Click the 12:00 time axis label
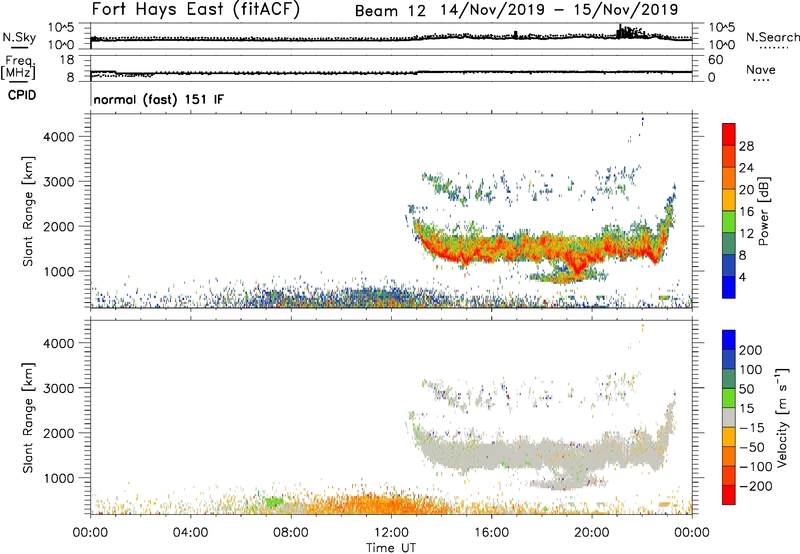The width and height of the screenshot is (800, 554). pos(391,533)
